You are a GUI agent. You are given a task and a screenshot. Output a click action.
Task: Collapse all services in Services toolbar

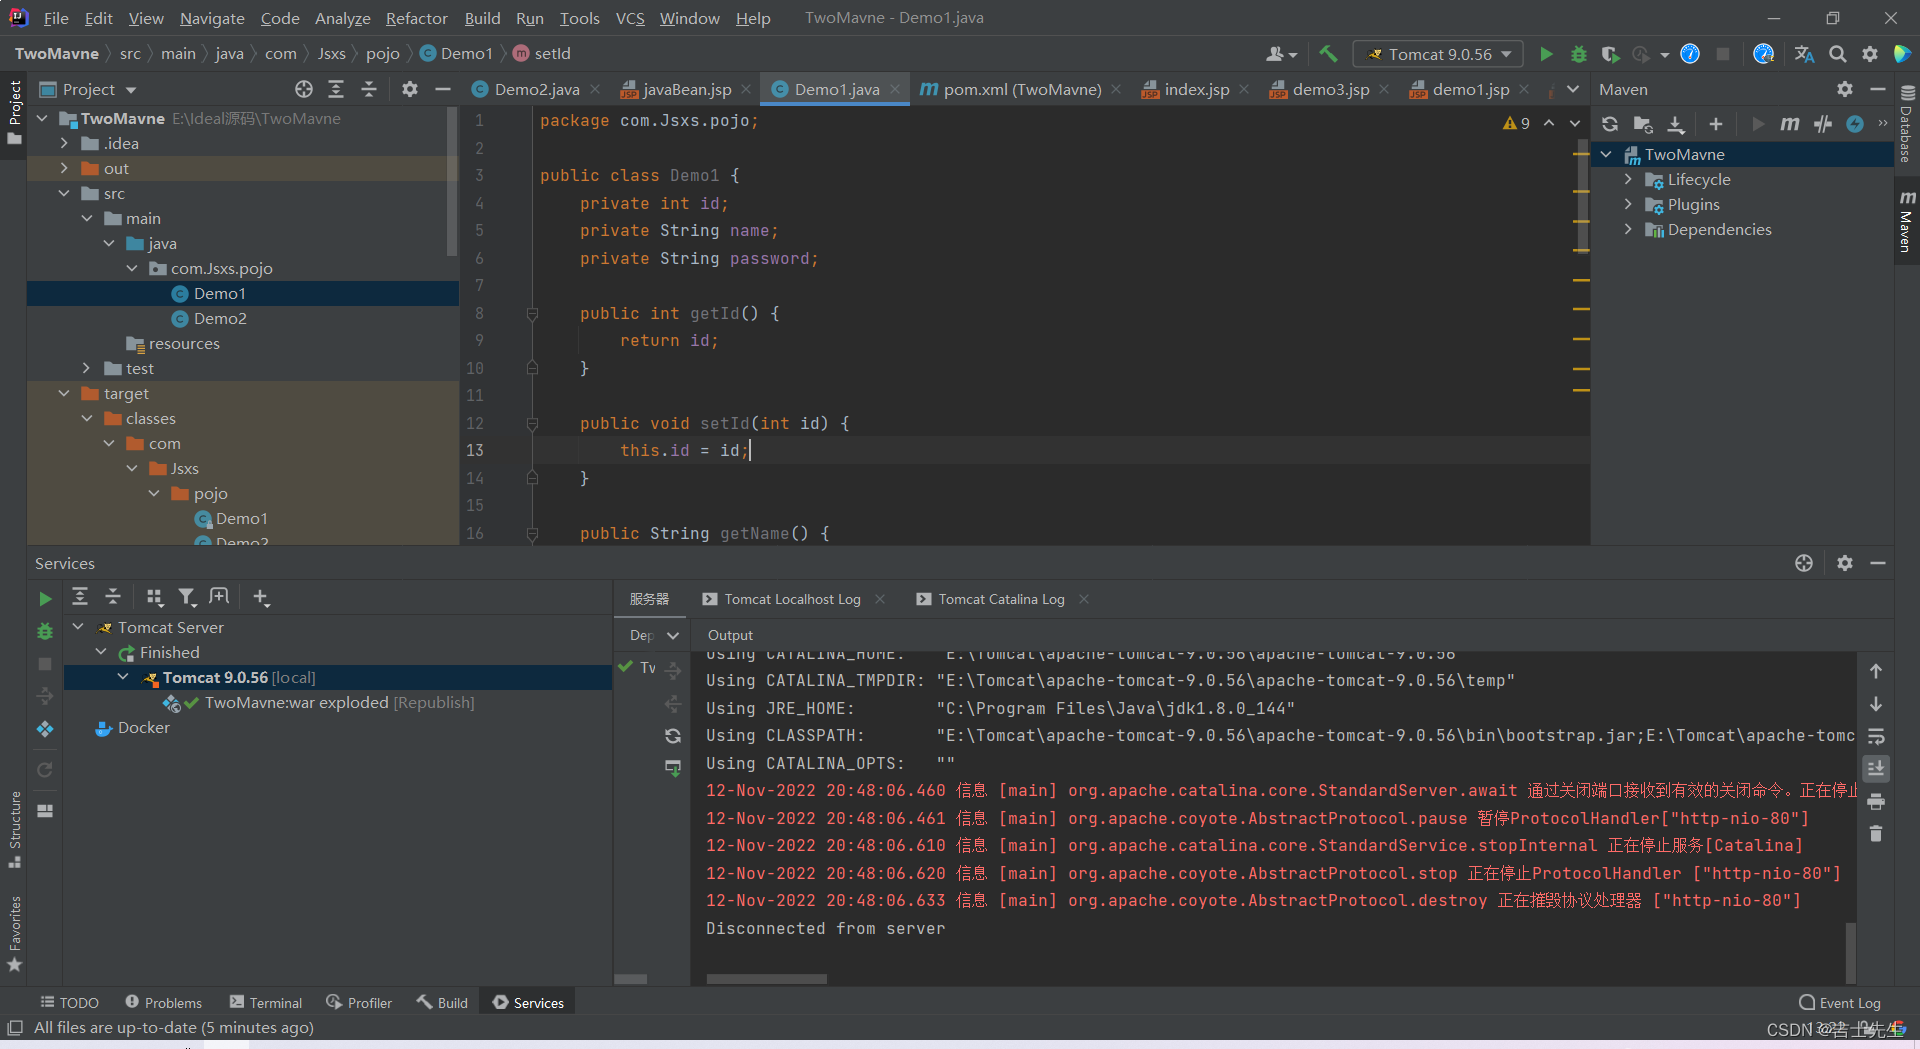click(113, 597)
